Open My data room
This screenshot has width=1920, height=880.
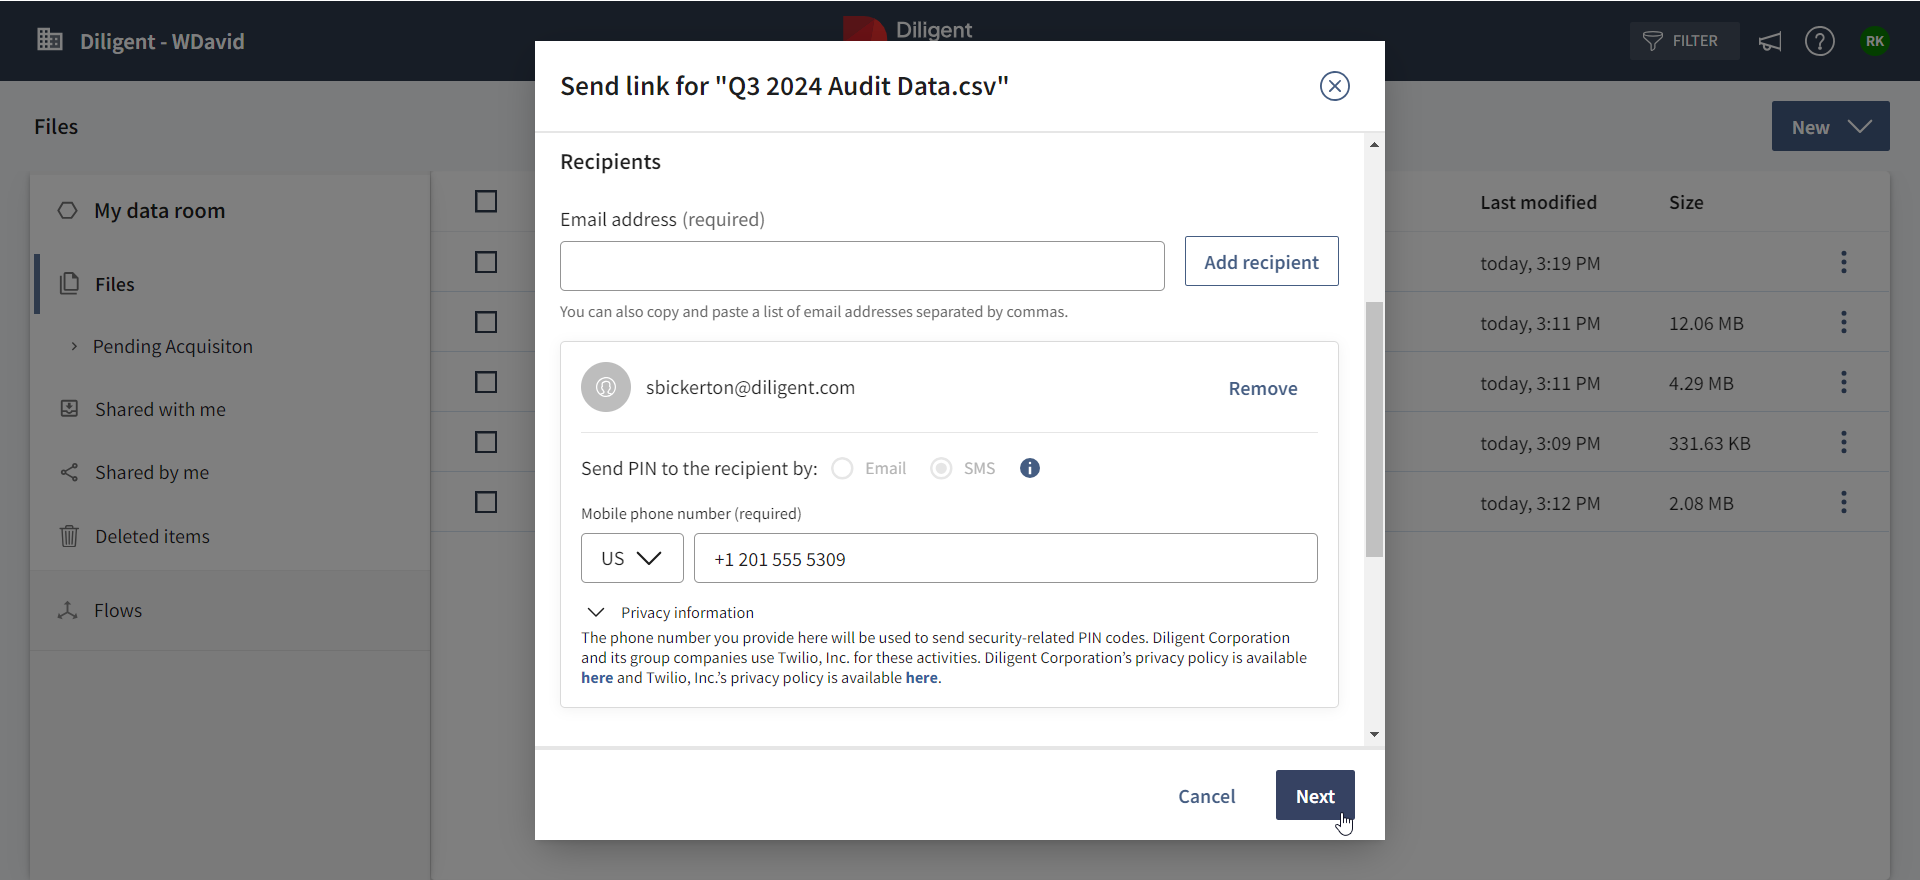pyautogui.click(x=159, y=211)
